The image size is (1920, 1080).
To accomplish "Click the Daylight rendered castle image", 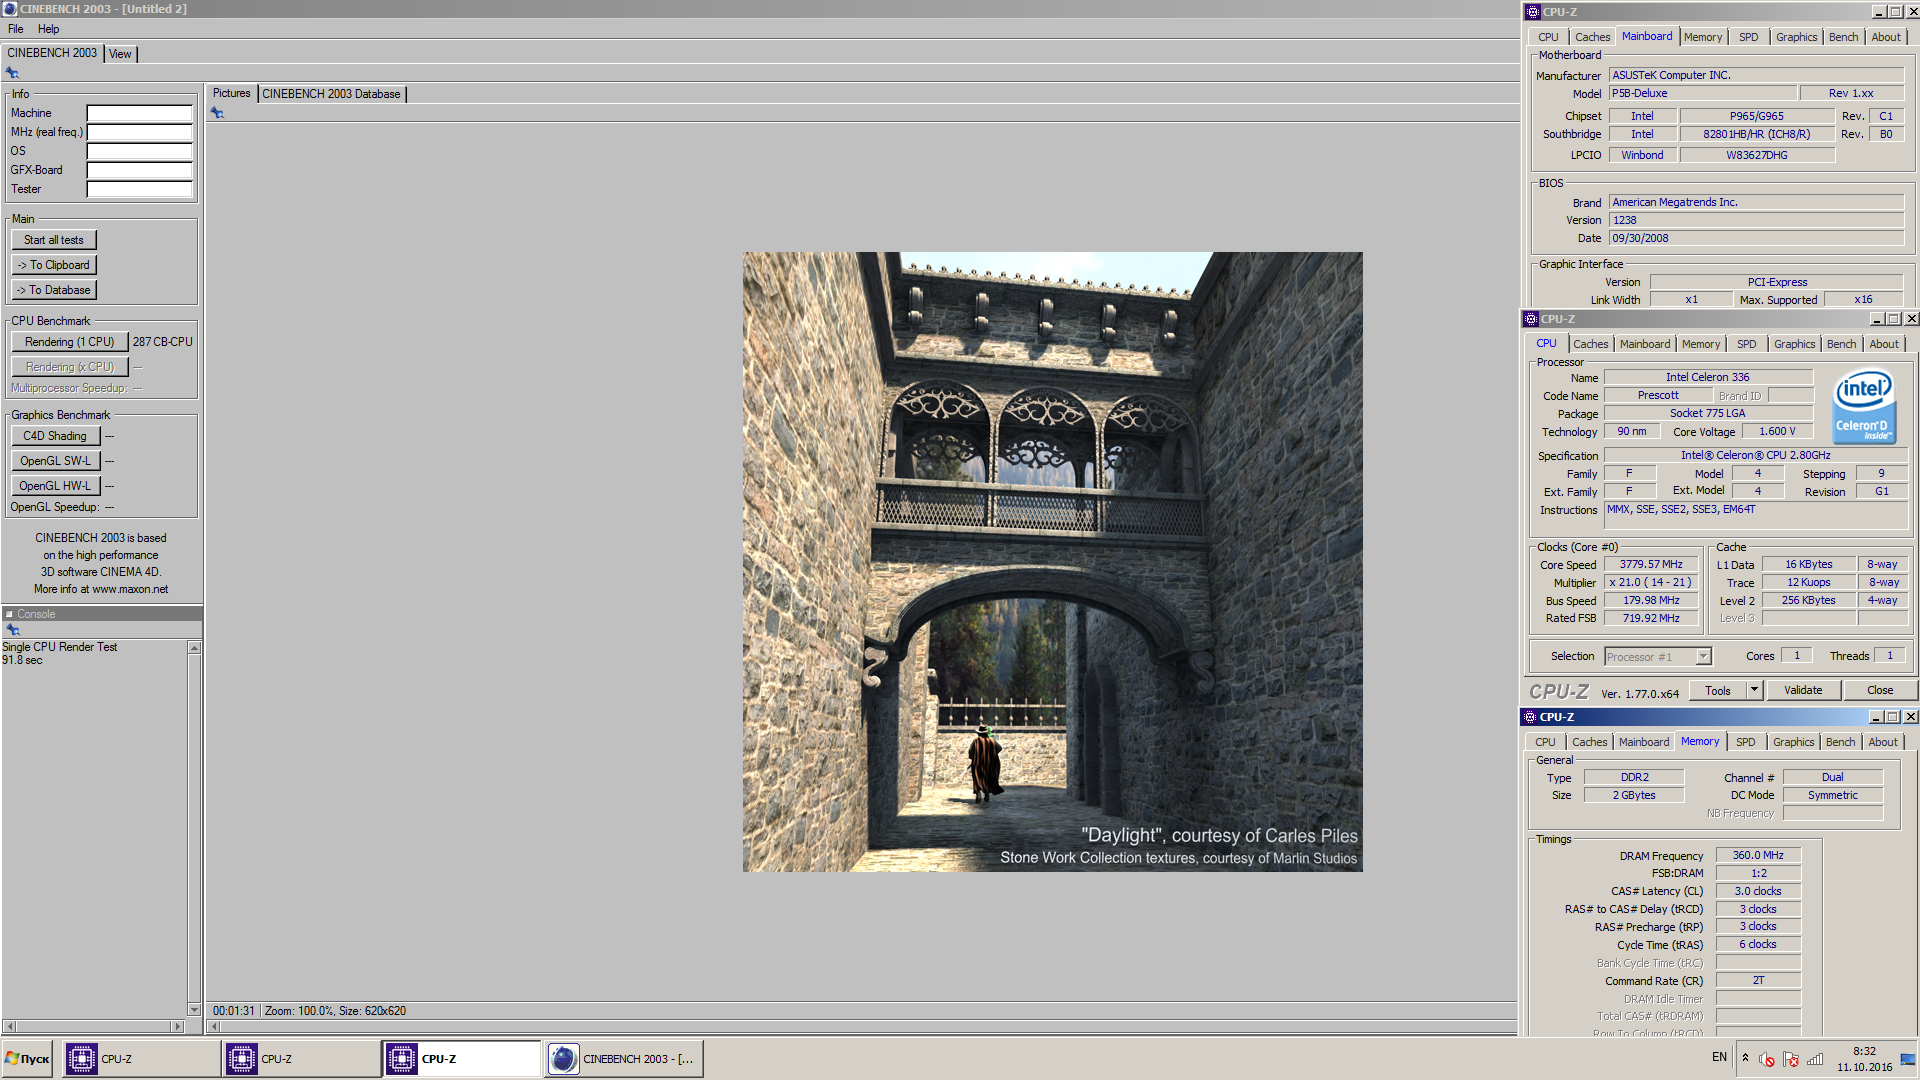I will coord(1052,562).
